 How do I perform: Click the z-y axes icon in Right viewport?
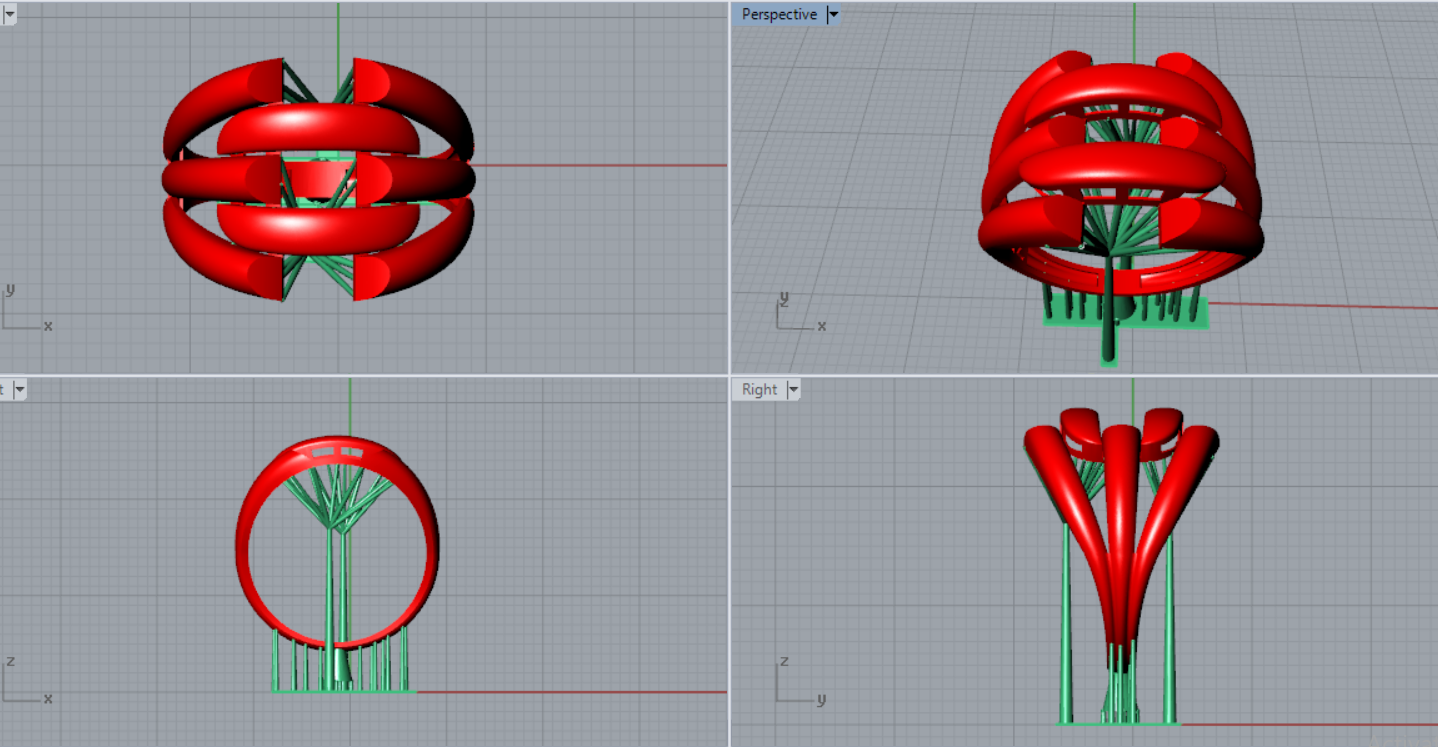pyautogui.click(x=799, y=682)
